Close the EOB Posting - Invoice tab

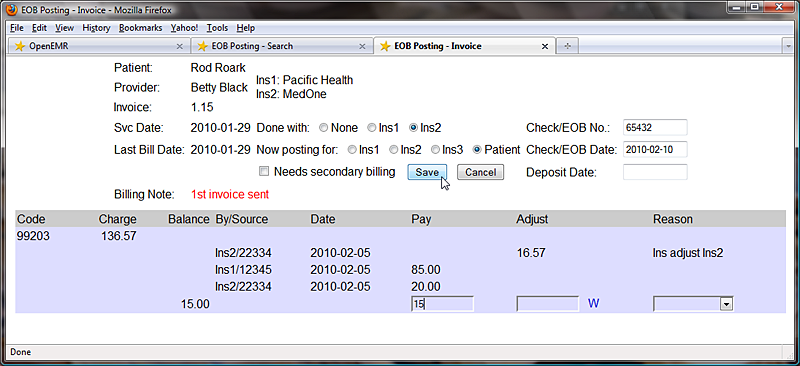pyautogui.click(x=545, y=46)
